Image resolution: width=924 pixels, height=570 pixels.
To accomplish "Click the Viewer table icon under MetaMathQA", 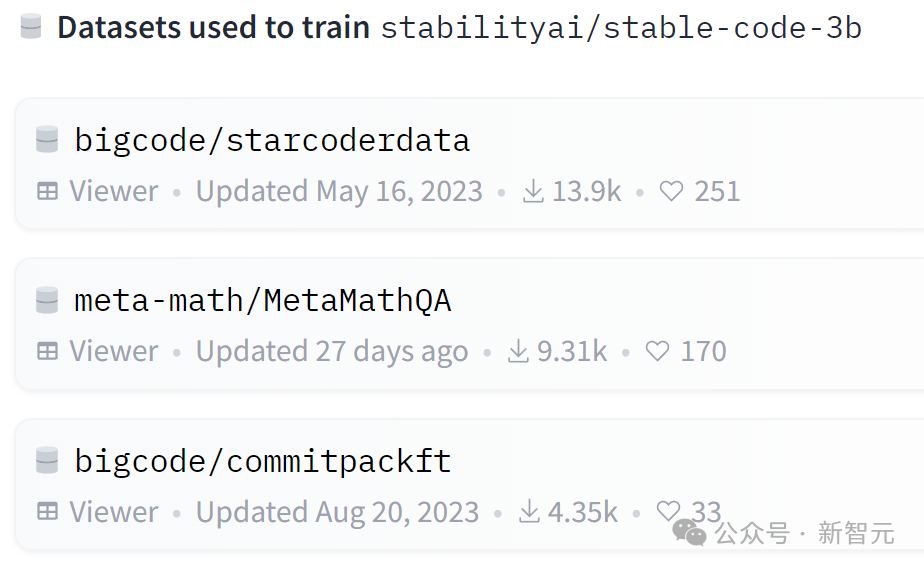I will (x=47, y=351).
